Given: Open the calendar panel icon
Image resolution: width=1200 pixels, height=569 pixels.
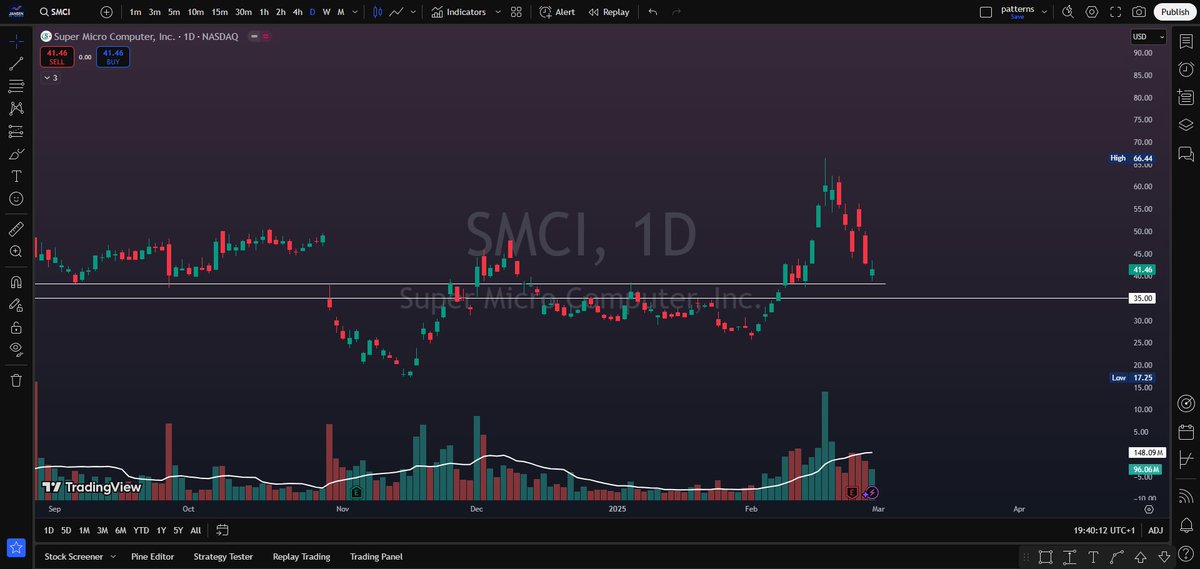Looking at the screenshot, I should [x=1186, y=432].
